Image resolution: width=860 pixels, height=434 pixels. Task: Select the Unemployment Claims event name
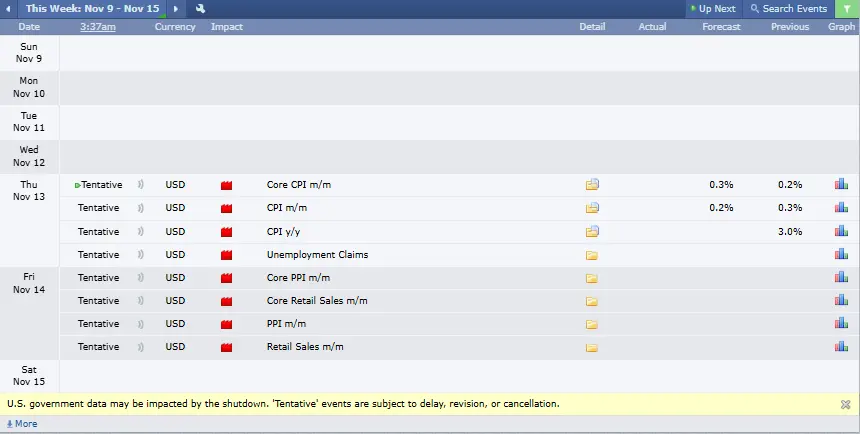click(318, 255)
